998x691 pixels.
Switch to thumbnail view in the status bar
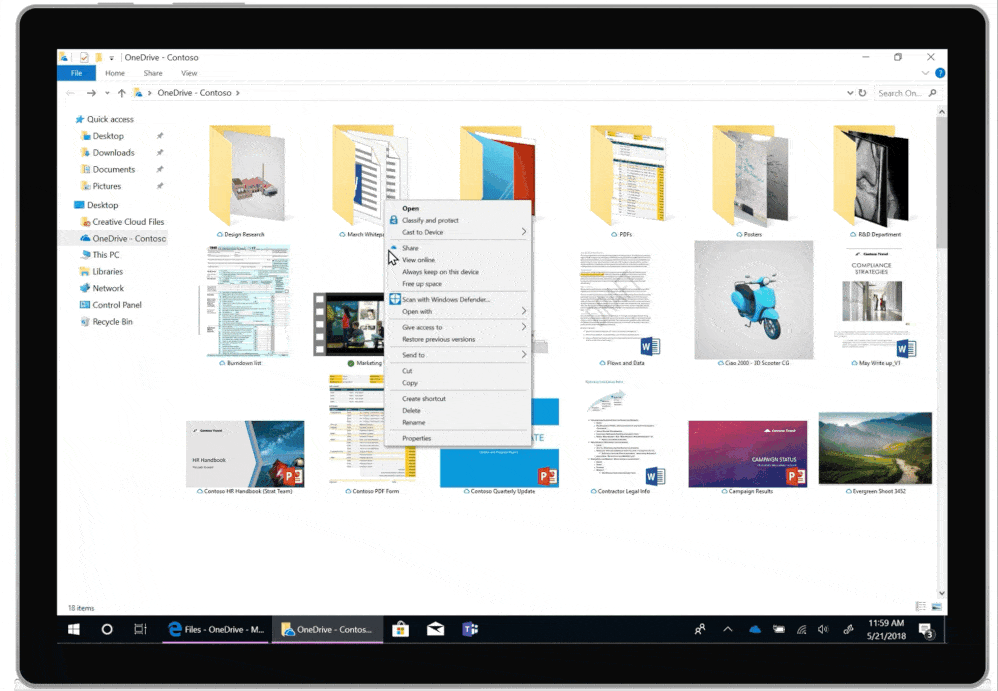click(x=937, y=607)
